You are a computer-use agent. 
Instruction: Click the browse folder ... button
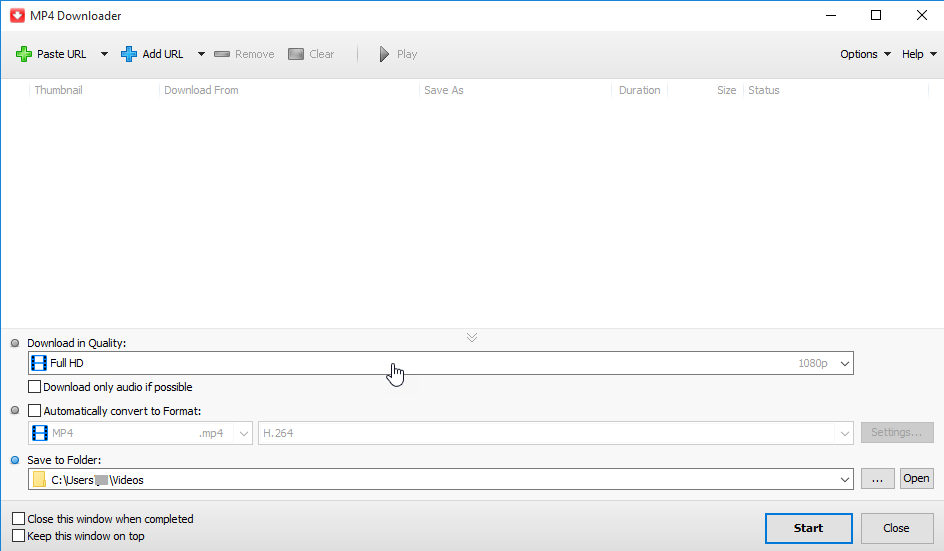(878, 479)
